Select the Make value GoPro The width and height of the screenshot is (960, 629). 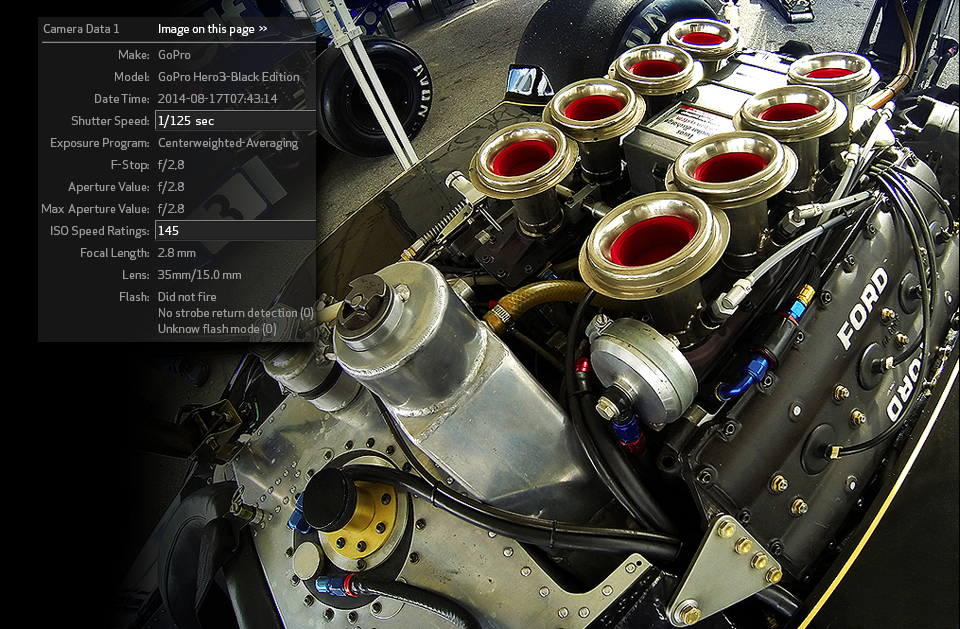click(174, 54)
